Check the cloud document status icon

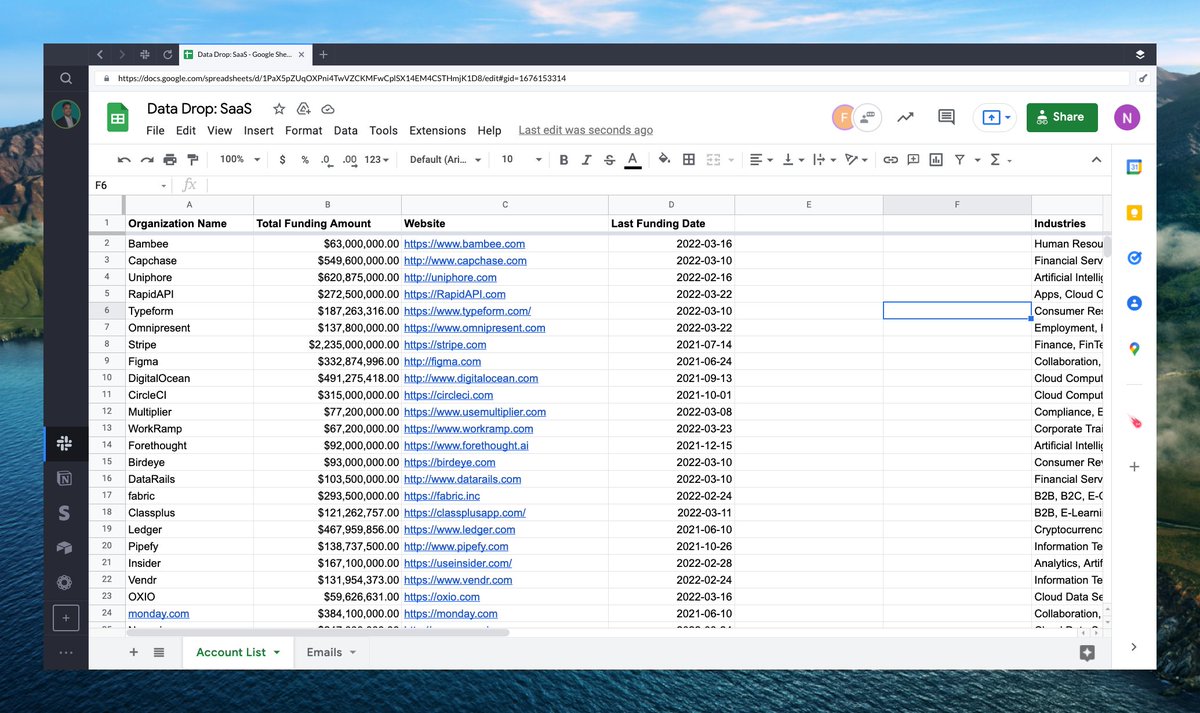[328, 108]
